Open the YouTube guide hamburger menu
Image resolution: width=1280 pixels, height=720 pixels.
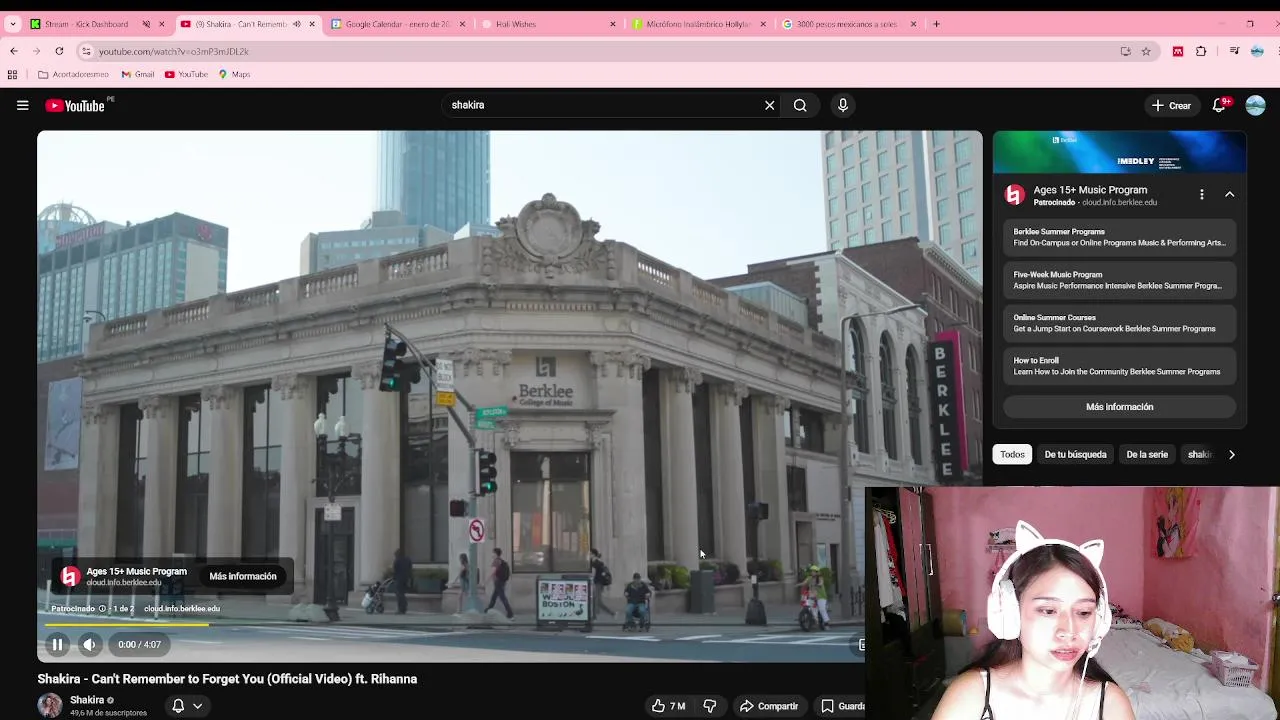click(22, 105)
